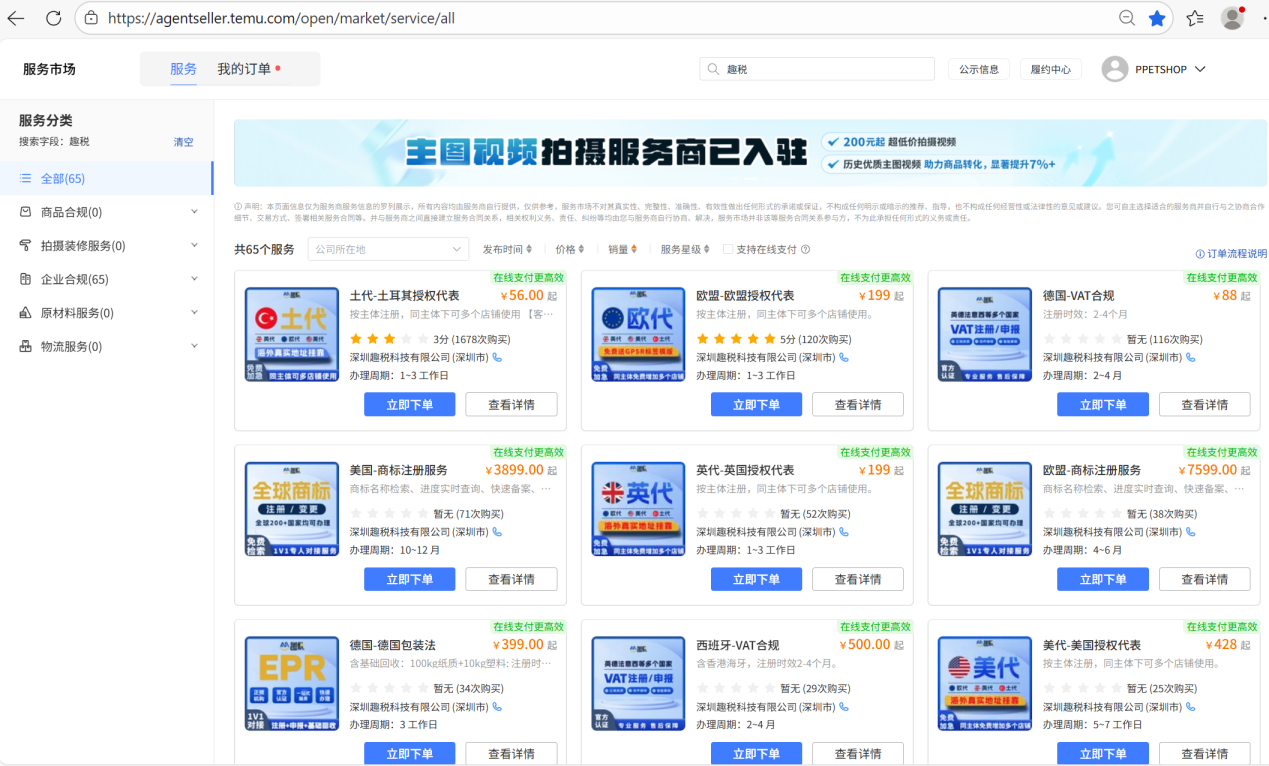Toggle the bookmark star icon
The image size is (1269, 766).
pyautogui.click(x=1157, y=18)
